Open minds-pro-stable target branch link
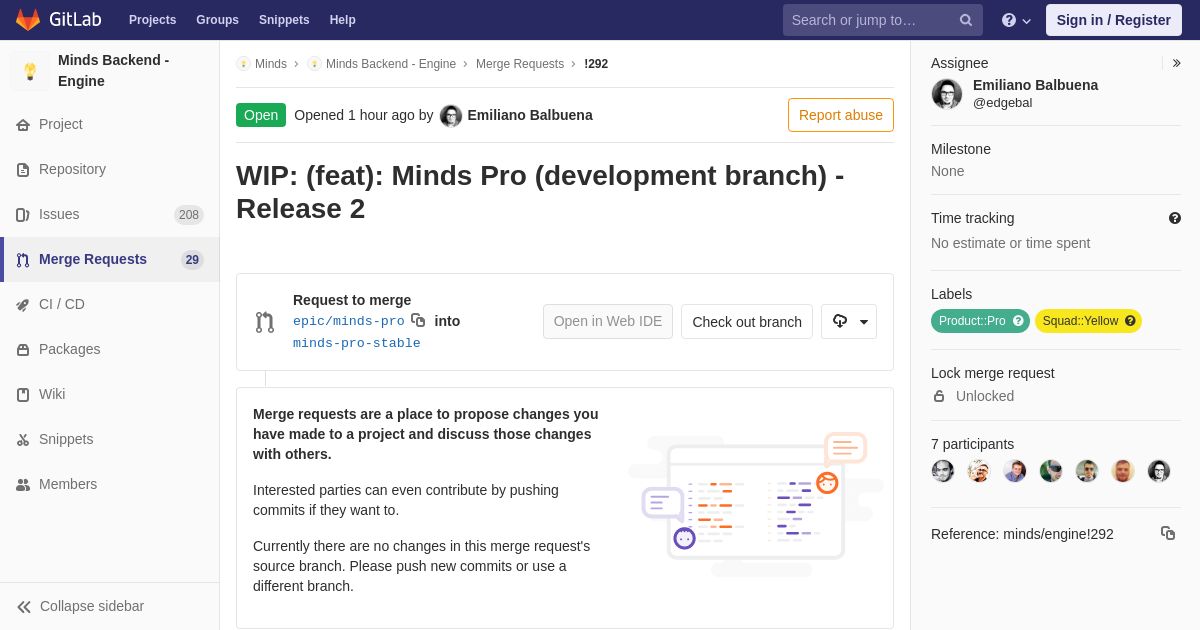1200x630 pixels. (357, 343)
